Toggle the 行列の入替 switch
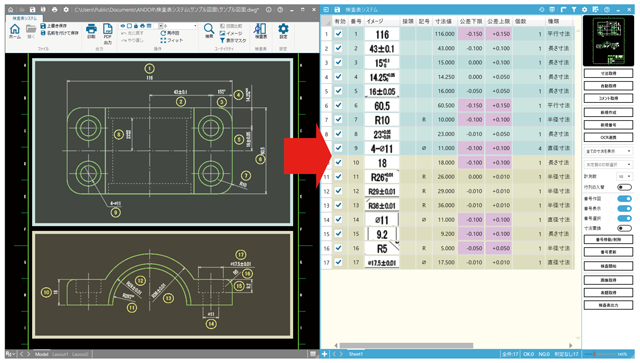Viewport: 640px width, 363px height. click(x=624, y=187)
